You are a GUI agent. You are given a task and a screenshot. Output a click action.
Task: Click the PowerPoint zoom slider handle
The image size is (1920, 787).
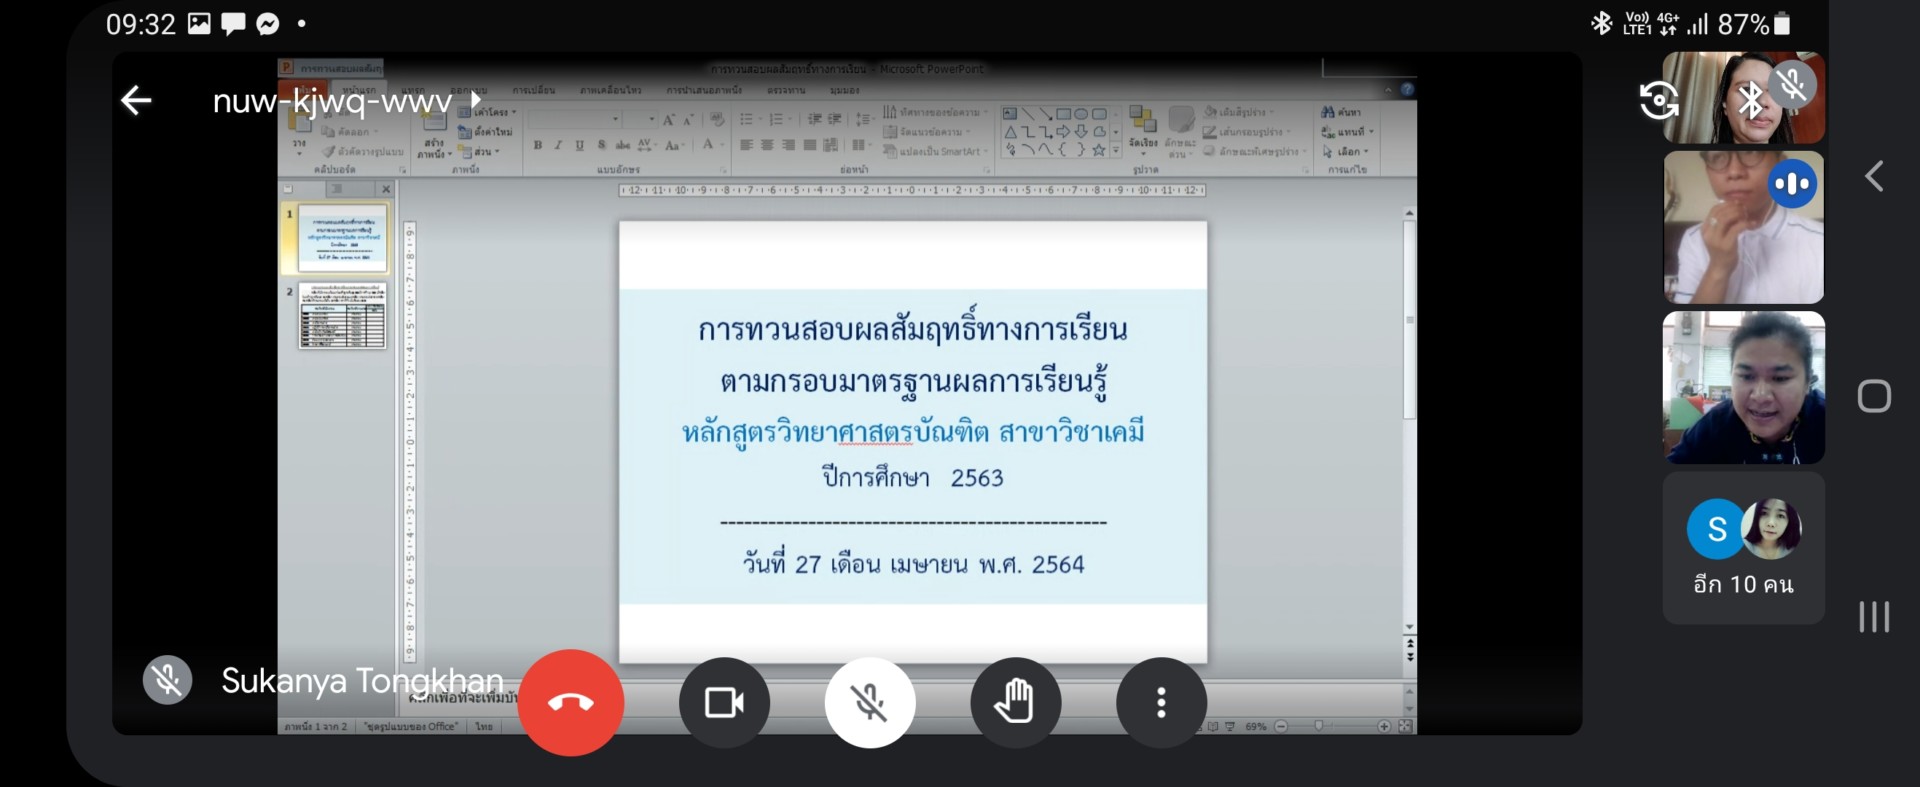pyautogui.click(x=1318, y=726)
